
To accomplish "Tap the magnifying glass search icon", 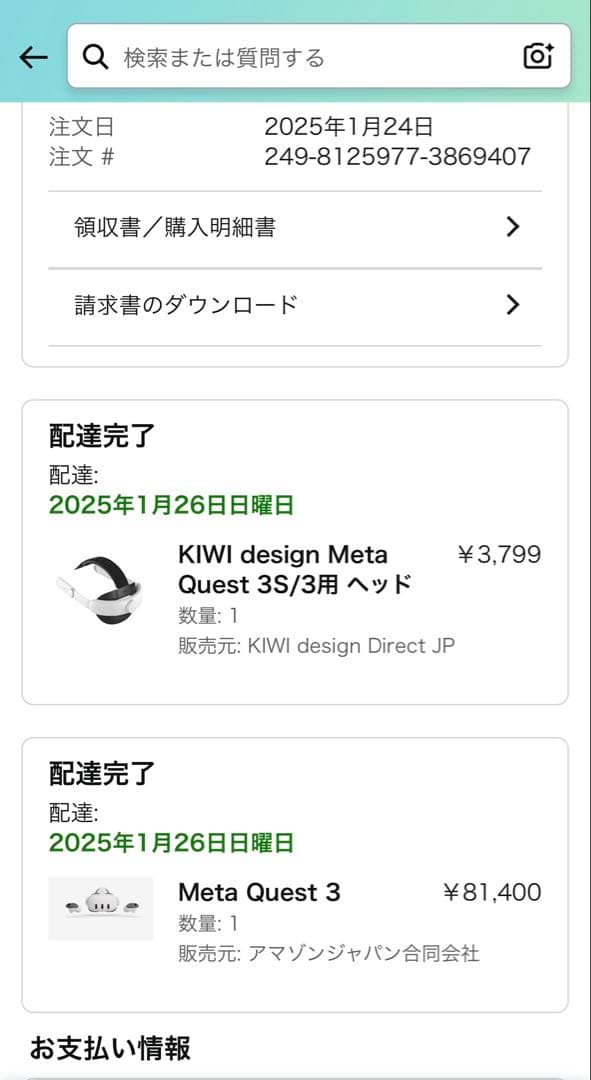I will [x=95, y=56].
